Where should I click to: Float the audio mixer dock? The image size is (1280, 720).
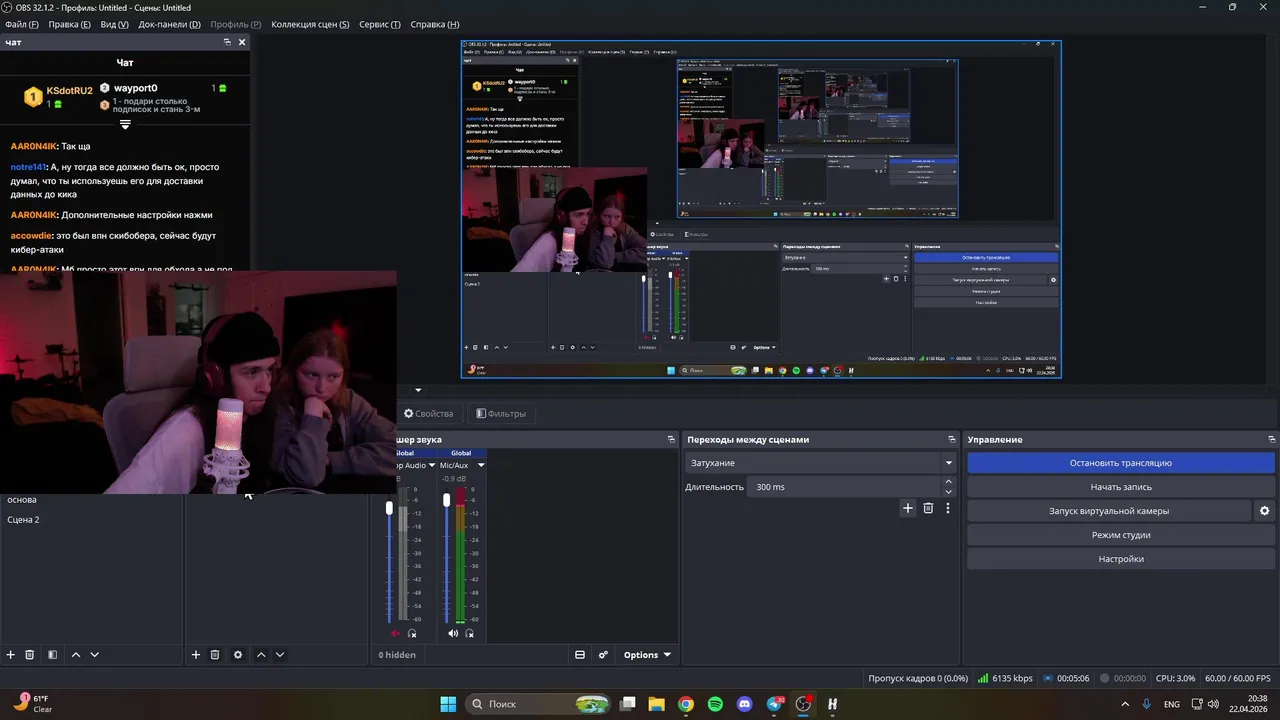coord(671,440)
